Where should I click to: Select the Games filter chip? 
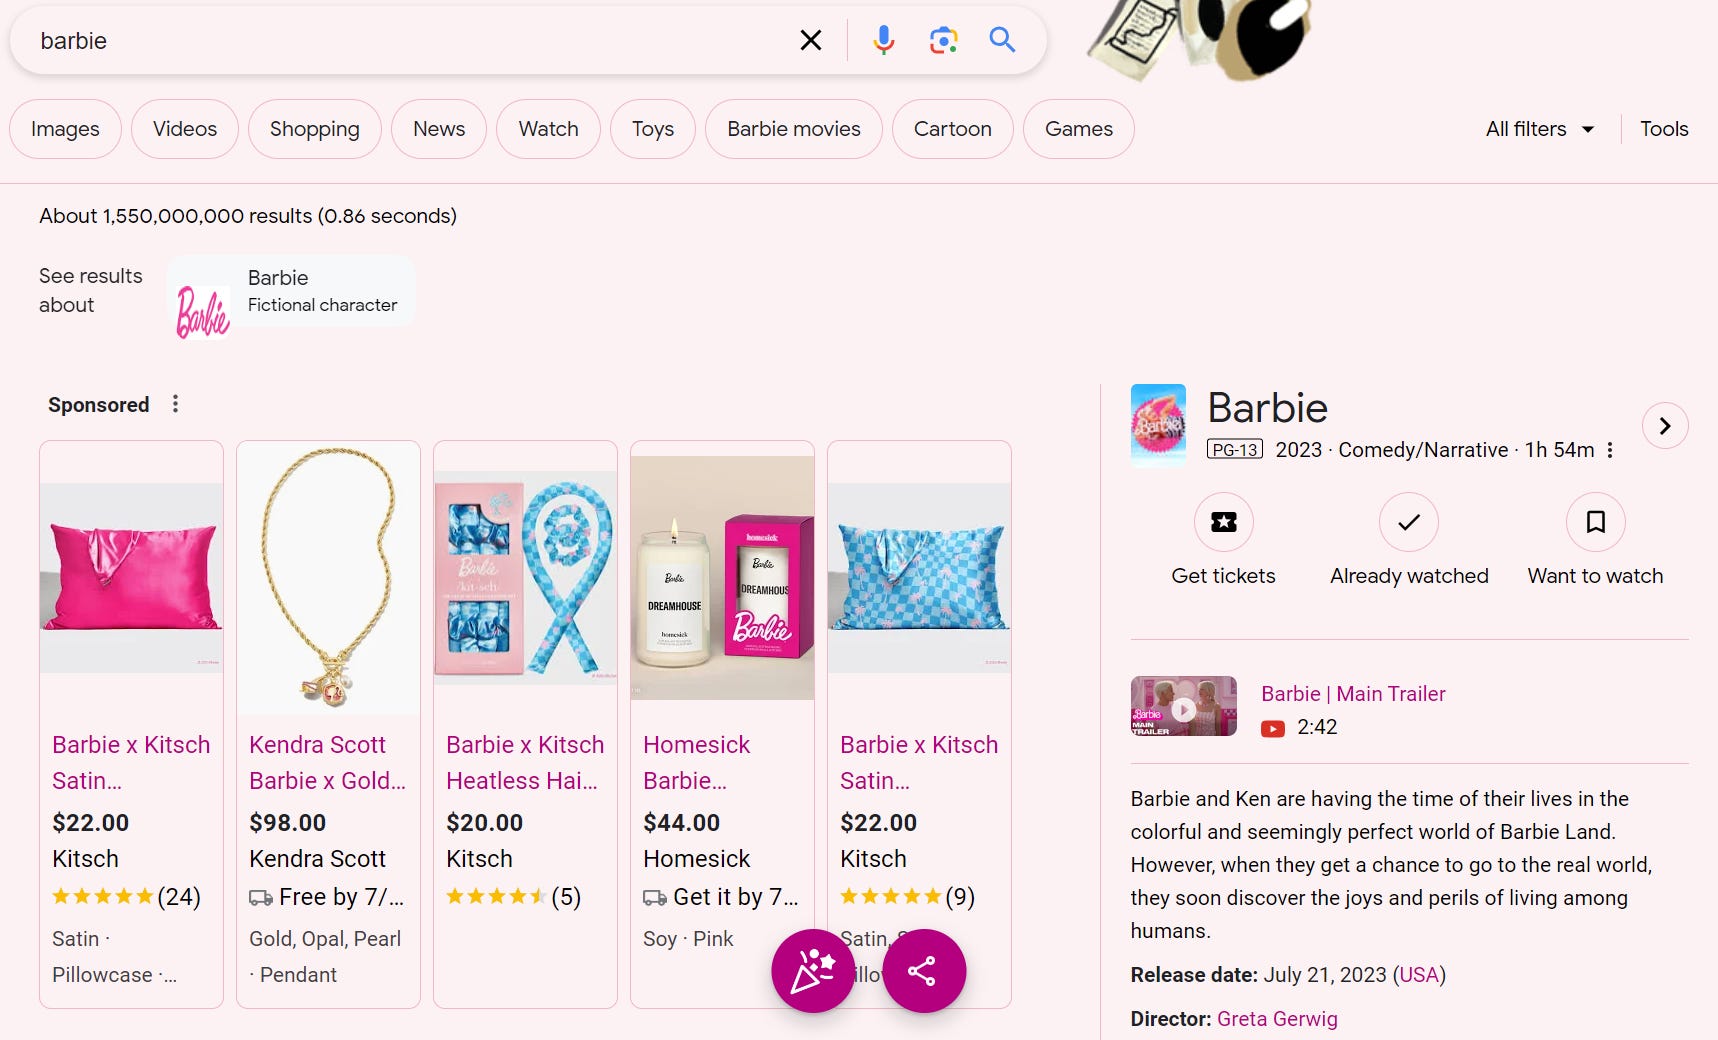[1079, 129]
